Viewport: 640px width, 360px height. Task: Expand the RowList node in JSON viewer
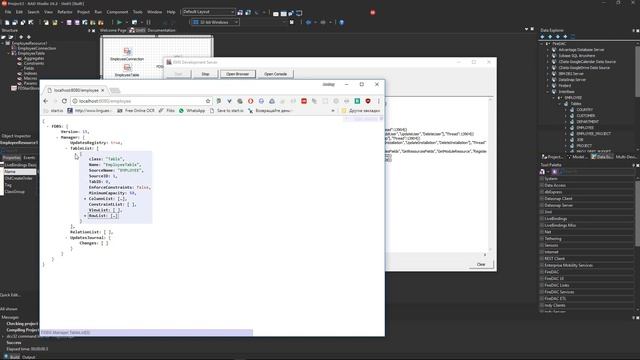tap(85, 216)
